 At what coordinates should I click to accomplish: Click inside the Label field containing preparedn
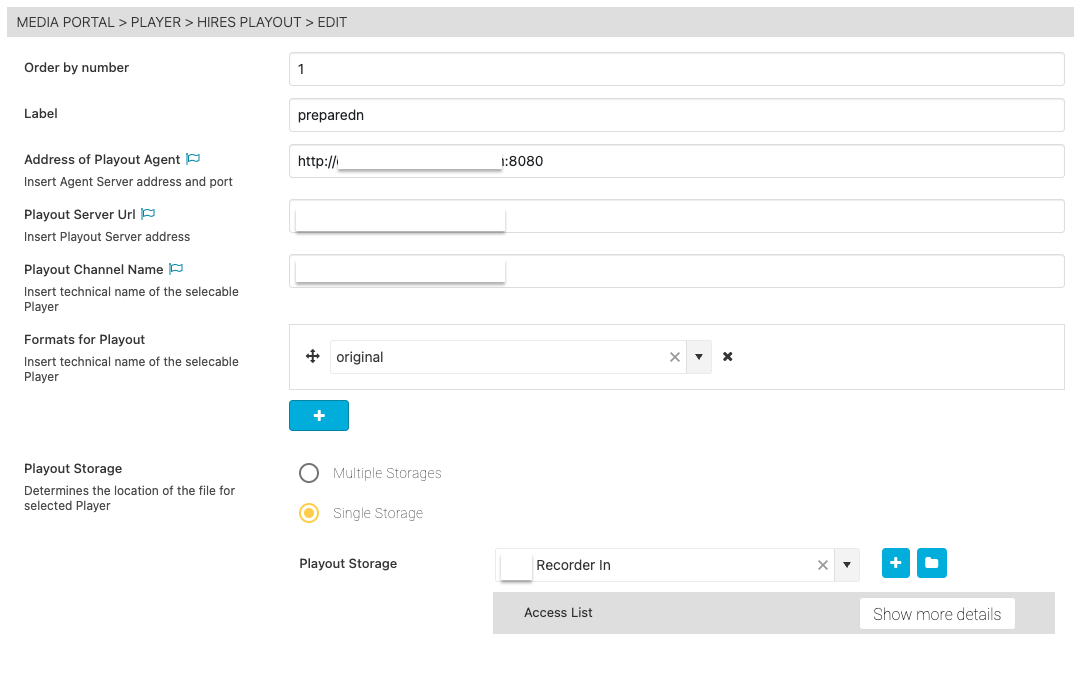[500, 115]
